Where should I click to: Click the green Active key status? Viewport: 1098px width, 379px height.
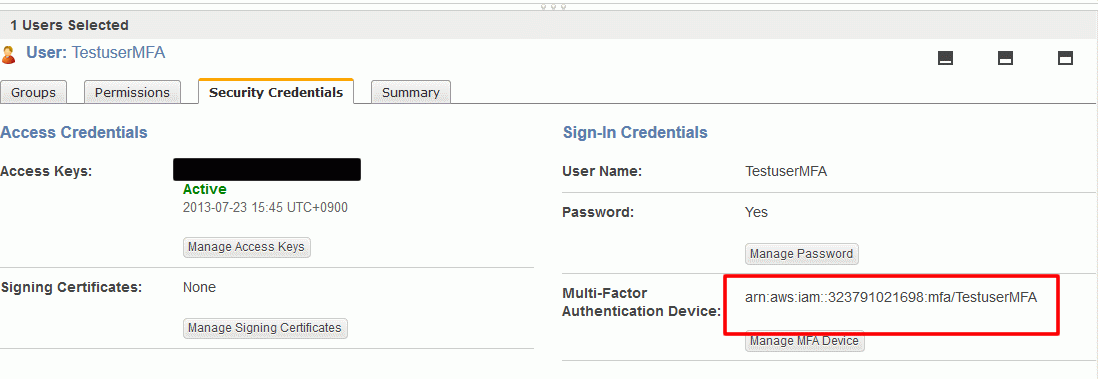pos(204,189)
